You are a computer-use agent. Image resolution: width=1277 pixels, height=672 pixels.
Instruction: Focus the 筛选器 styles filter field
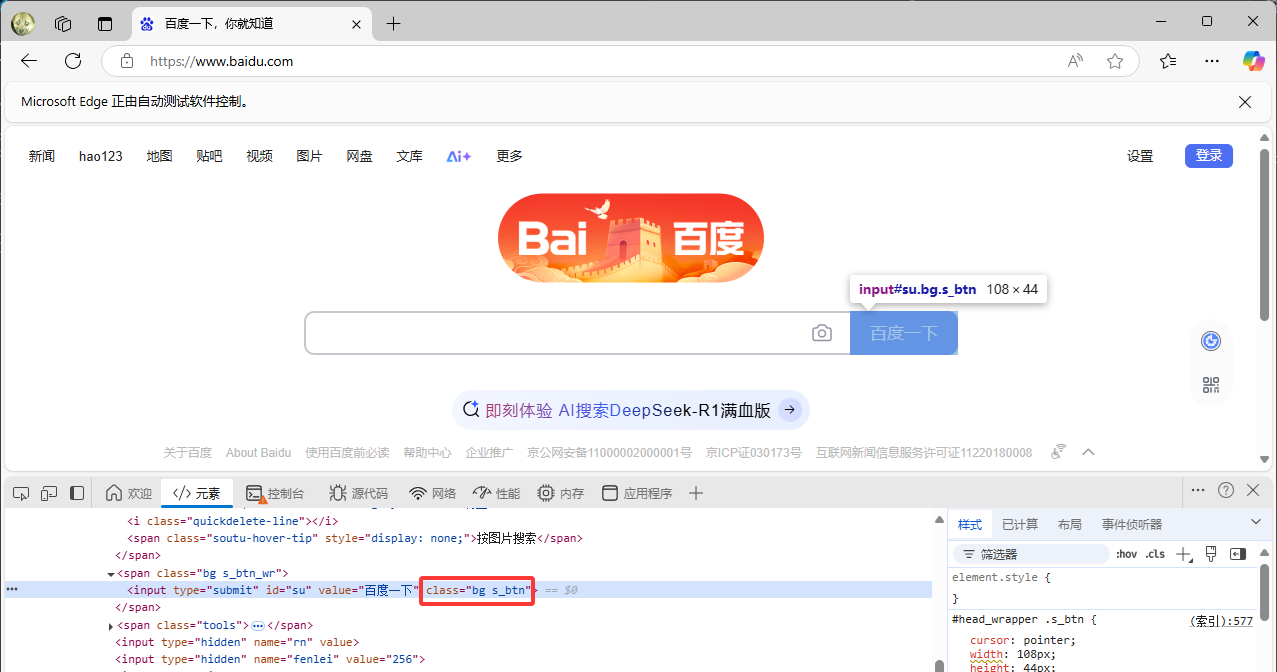click(x=1031, y=554)
